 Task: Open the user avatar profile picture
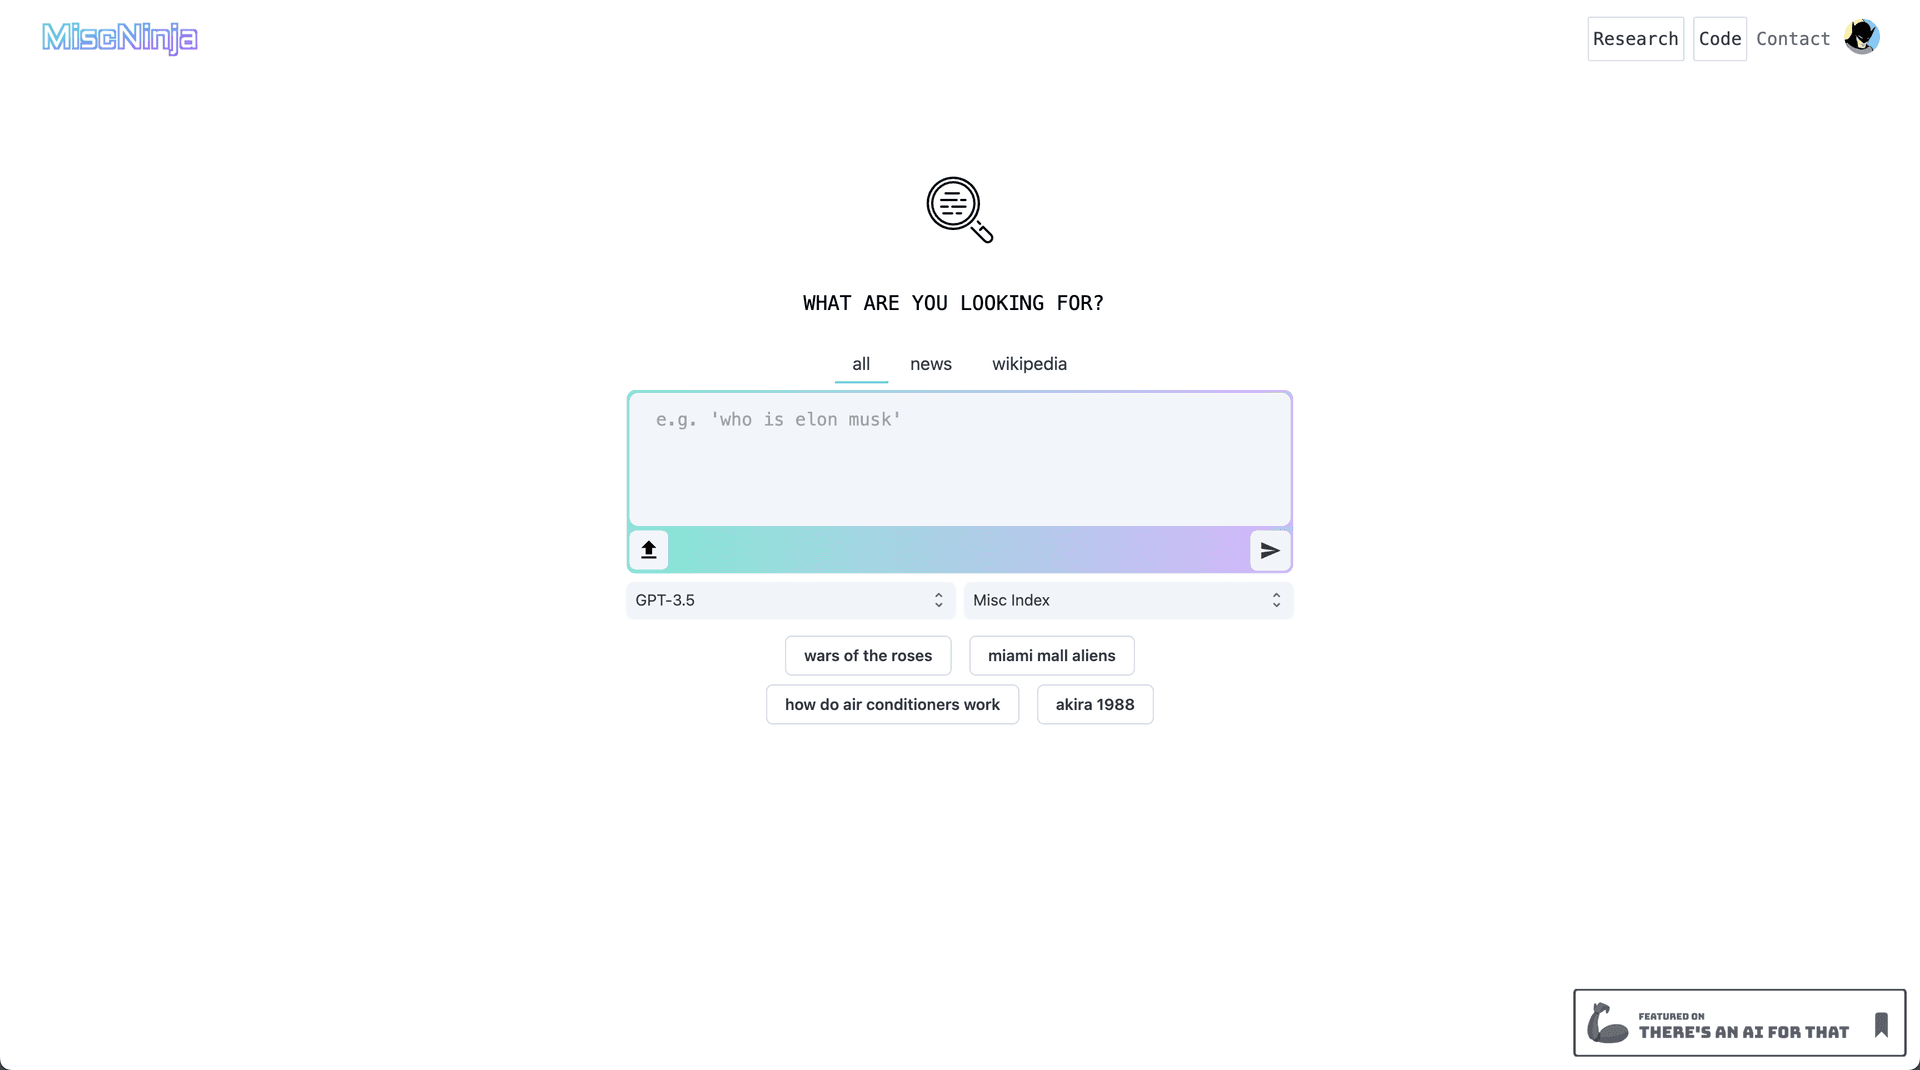pyautogui.click(x=1862, y=38)
